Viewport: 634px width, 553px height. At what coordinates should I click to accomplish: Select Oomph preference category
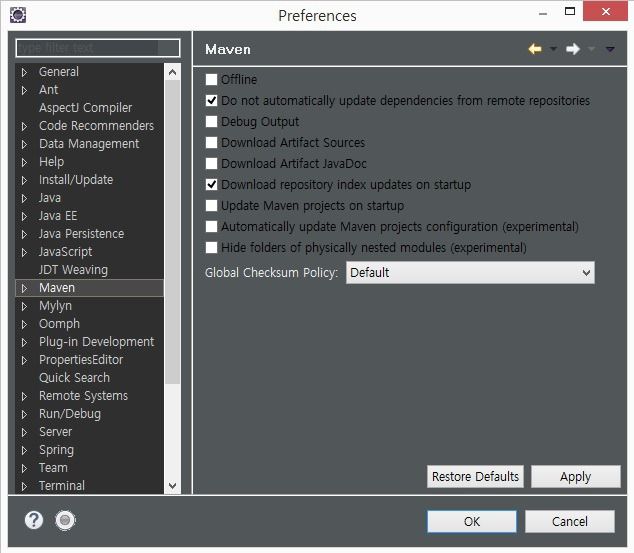pos(59,324)
